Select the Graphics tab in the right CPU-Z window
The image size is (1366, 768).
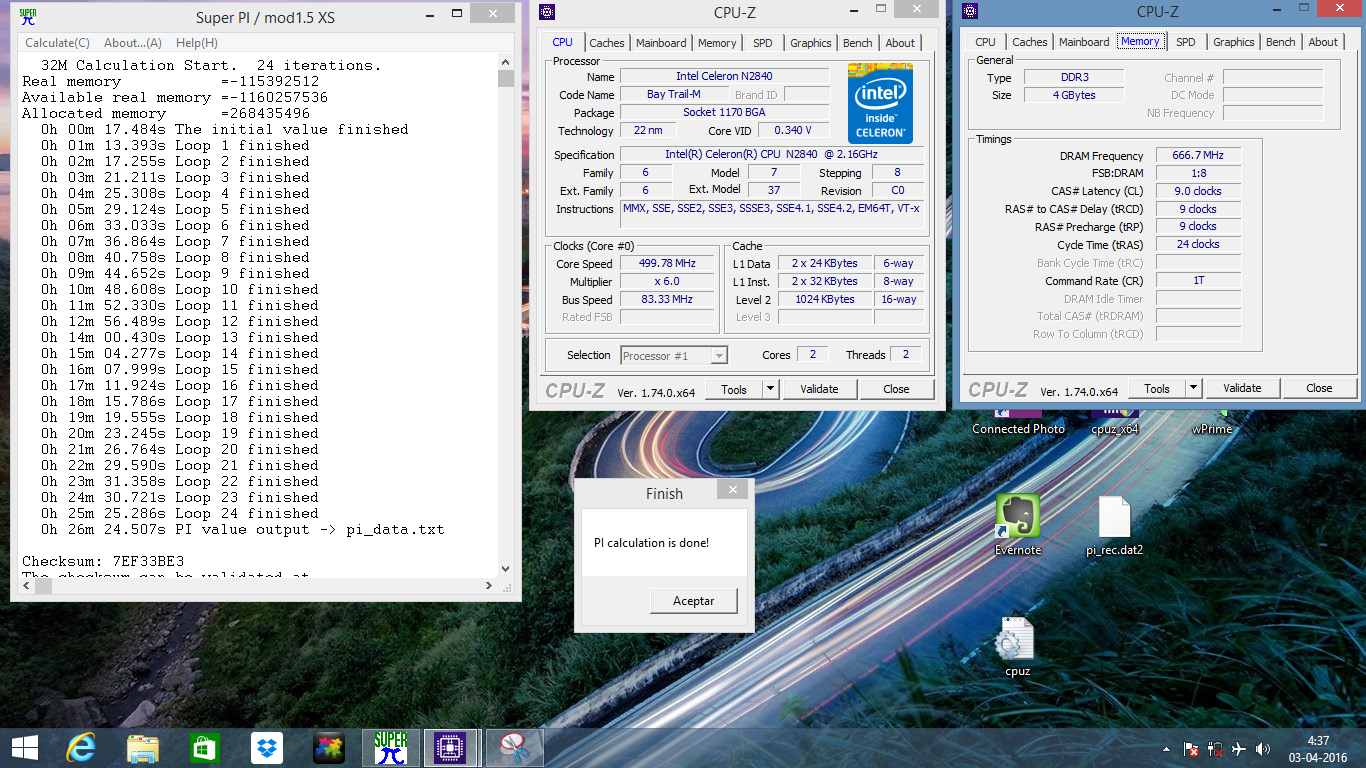1233,42
